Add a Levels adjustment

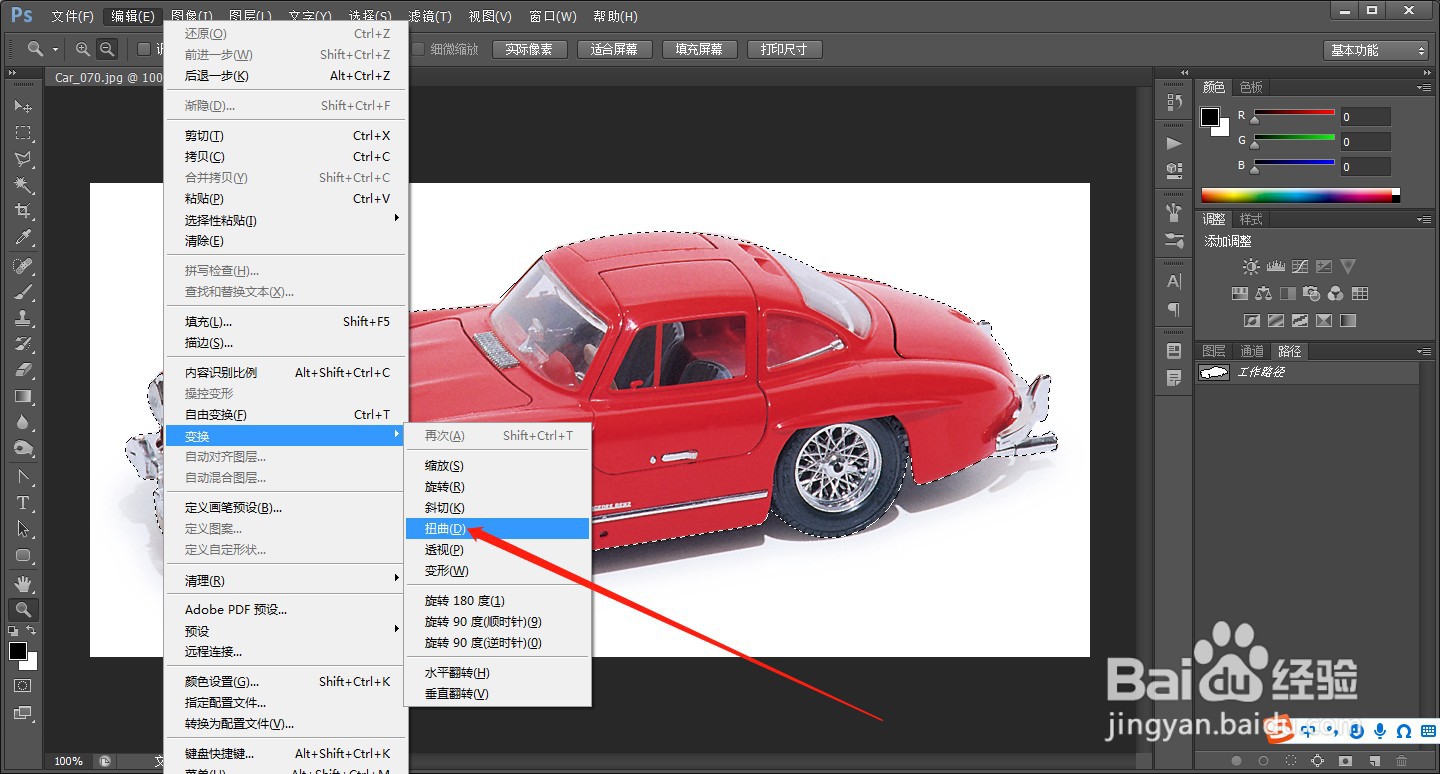[x=1275, y=267]
